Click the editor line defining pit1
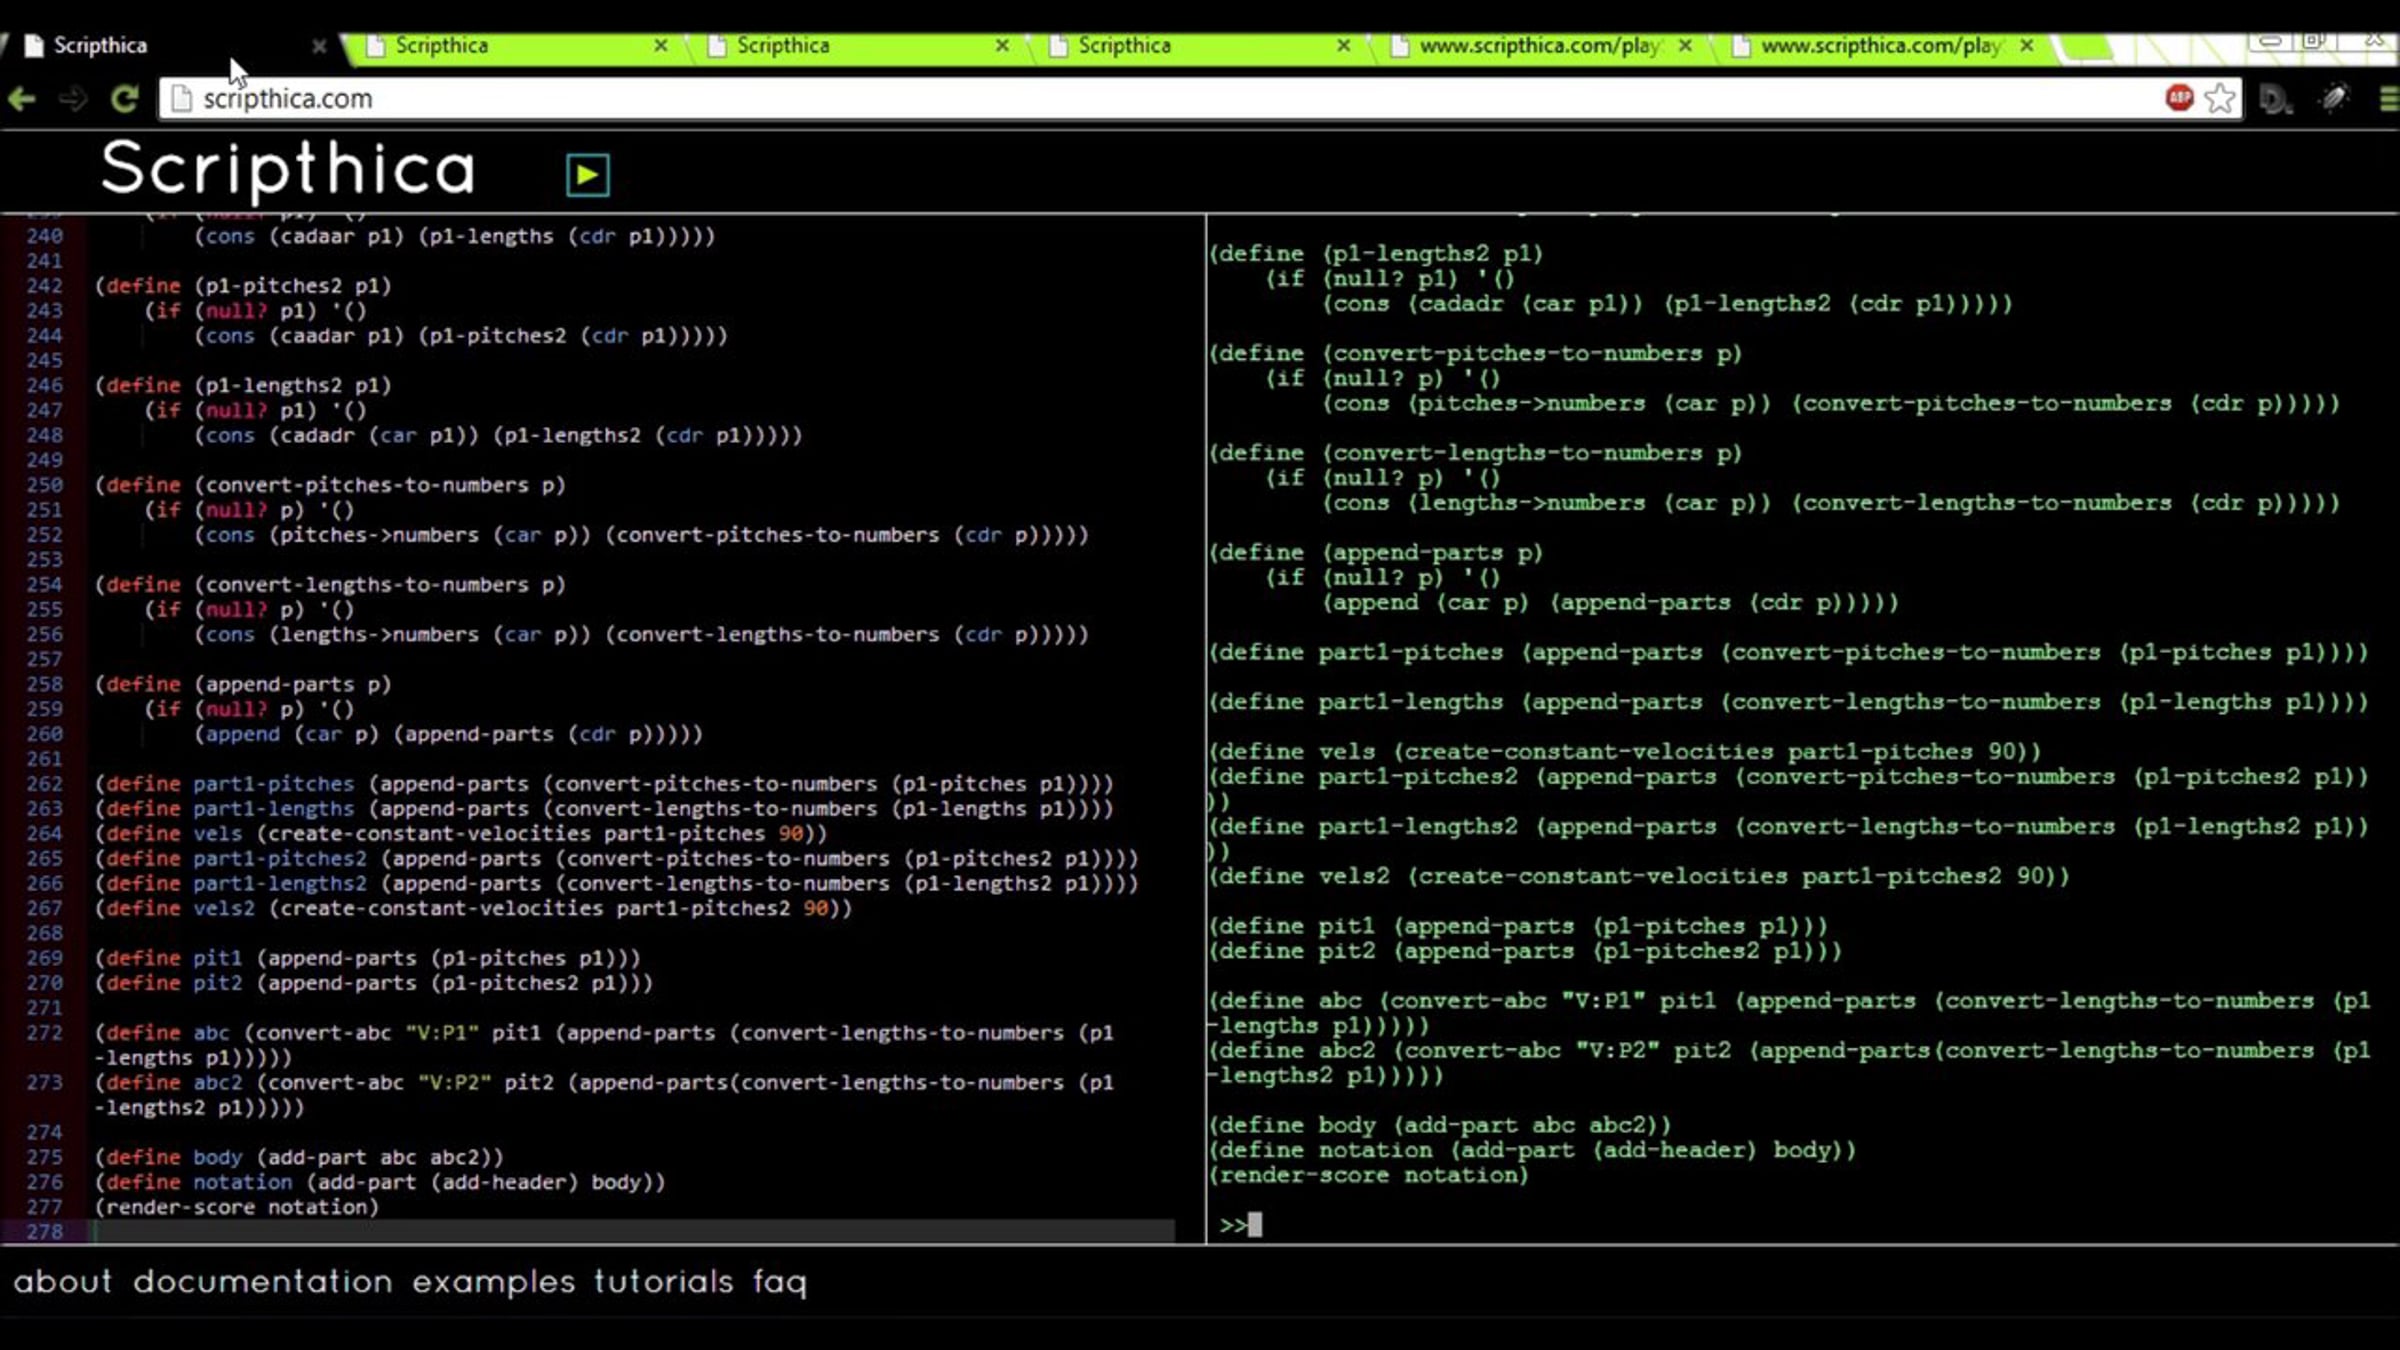Viewport: 2400px width, 1350px height. pyautogui.click(x=368, y=958)
